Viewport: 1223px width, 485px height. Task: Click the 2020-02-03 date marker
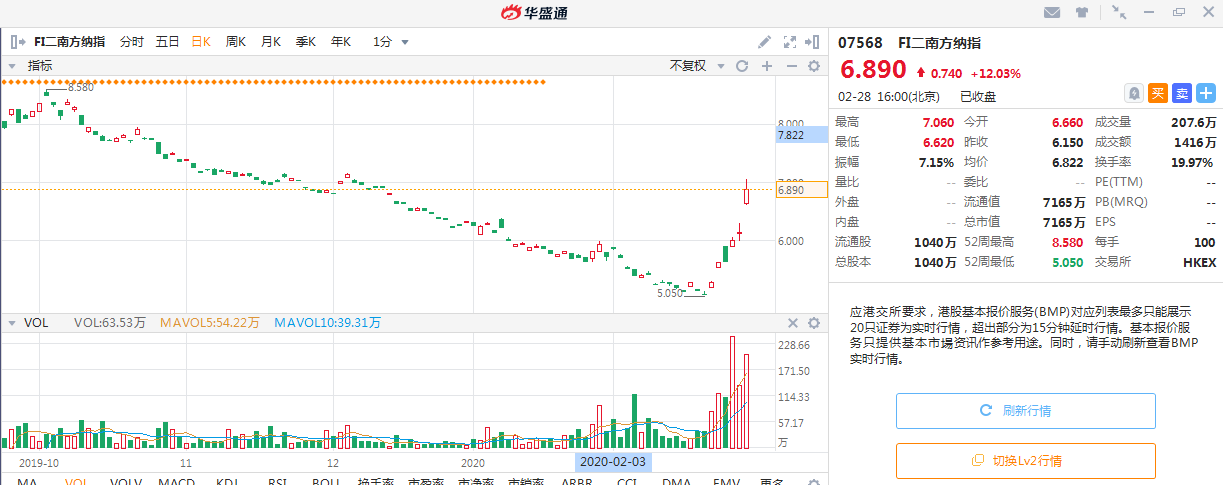613,462
